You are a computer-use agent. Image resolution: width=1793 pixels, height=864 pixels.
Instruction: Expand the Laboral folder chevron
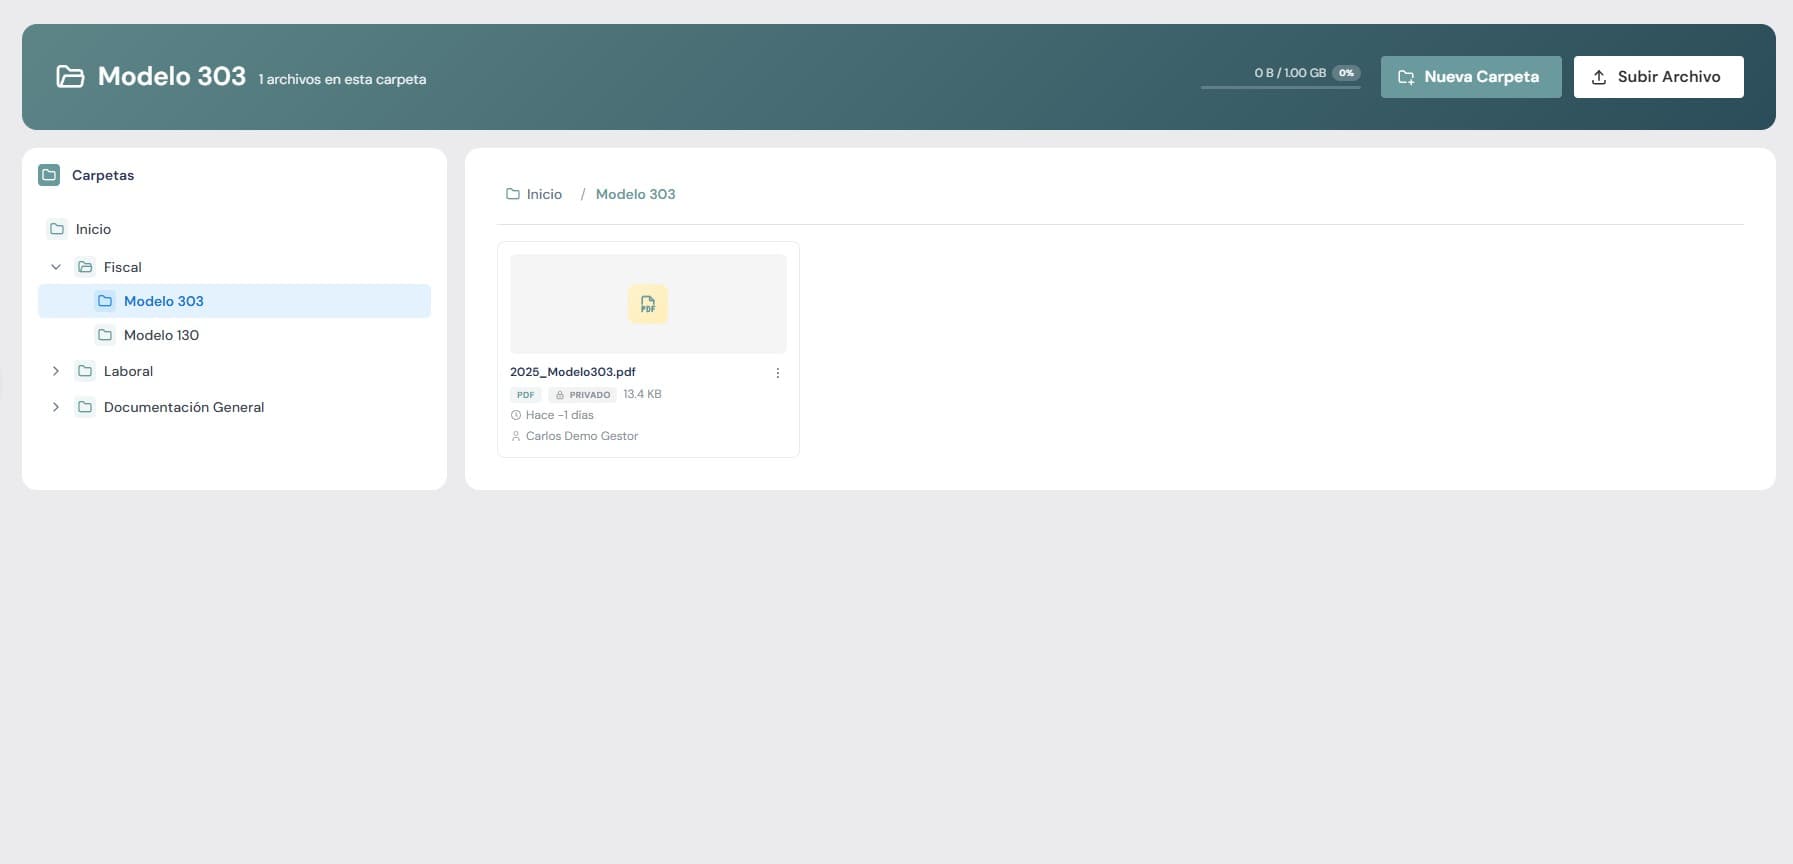coord(56,371)
